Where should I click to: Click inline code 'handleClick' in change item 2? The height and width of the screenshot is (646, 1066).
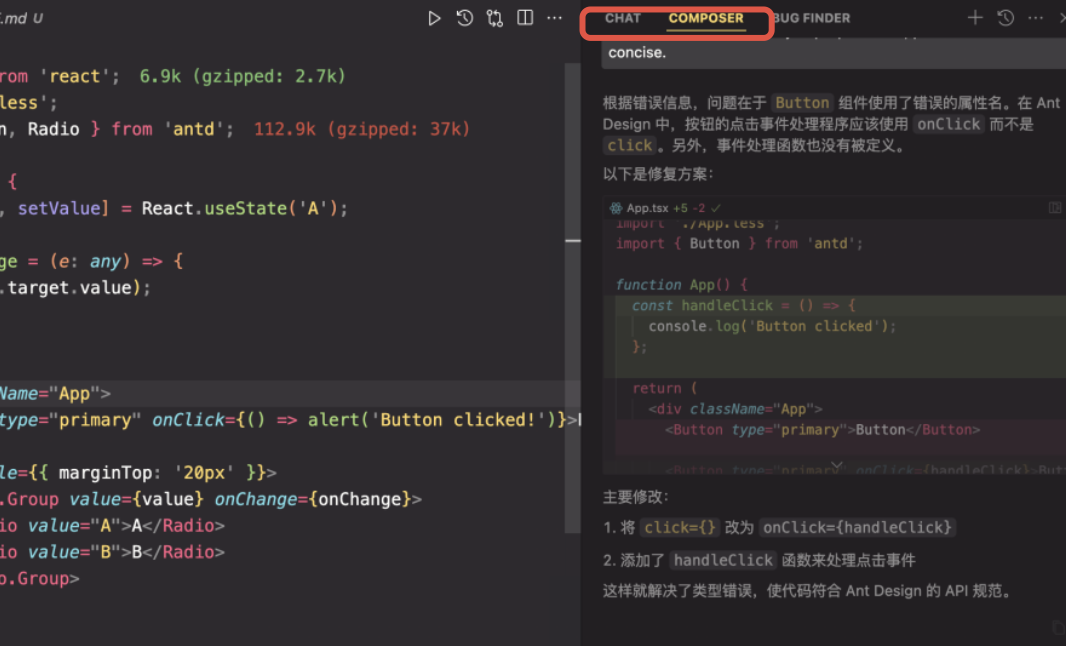[x=723, y=560]
